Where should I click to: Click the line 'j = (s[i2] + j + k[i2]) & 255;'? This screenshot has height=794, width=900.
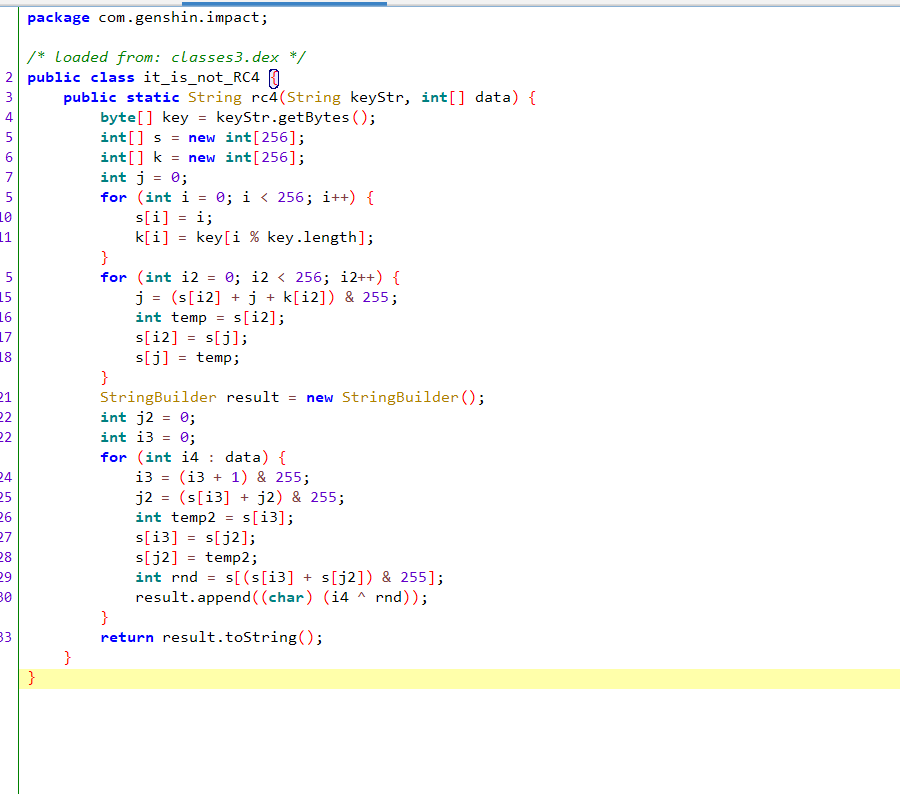tap(266, 297)
